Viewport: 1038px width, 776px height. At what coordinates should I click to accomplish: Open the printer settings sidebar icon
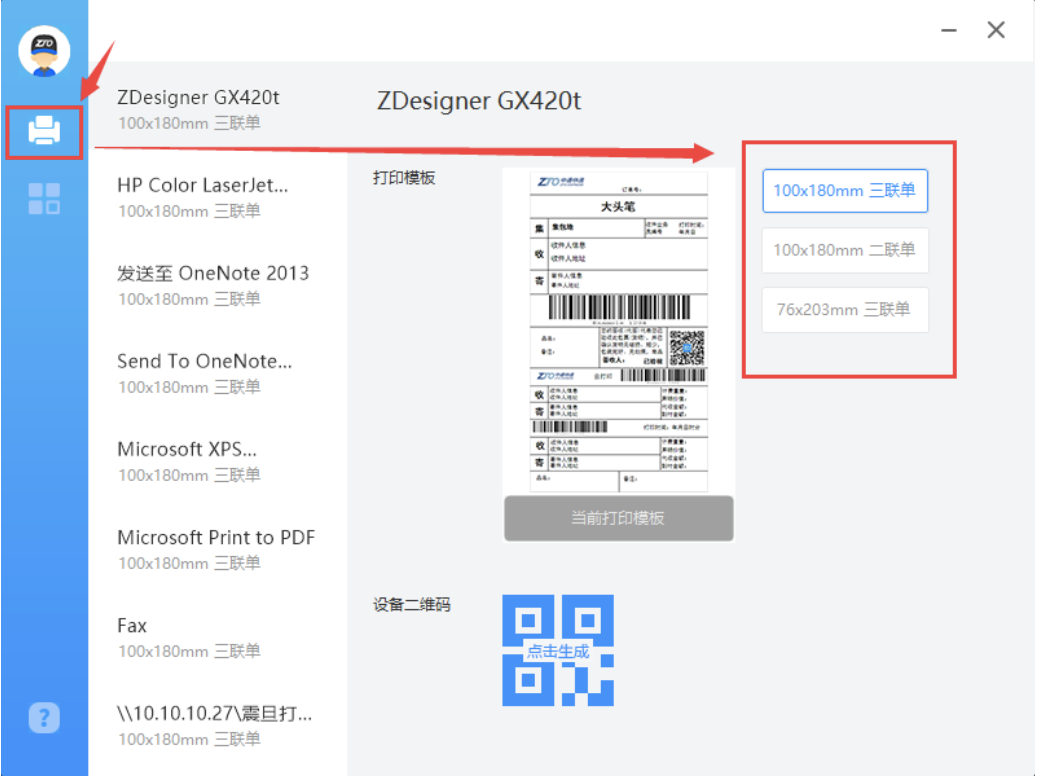tap(44, 130)
